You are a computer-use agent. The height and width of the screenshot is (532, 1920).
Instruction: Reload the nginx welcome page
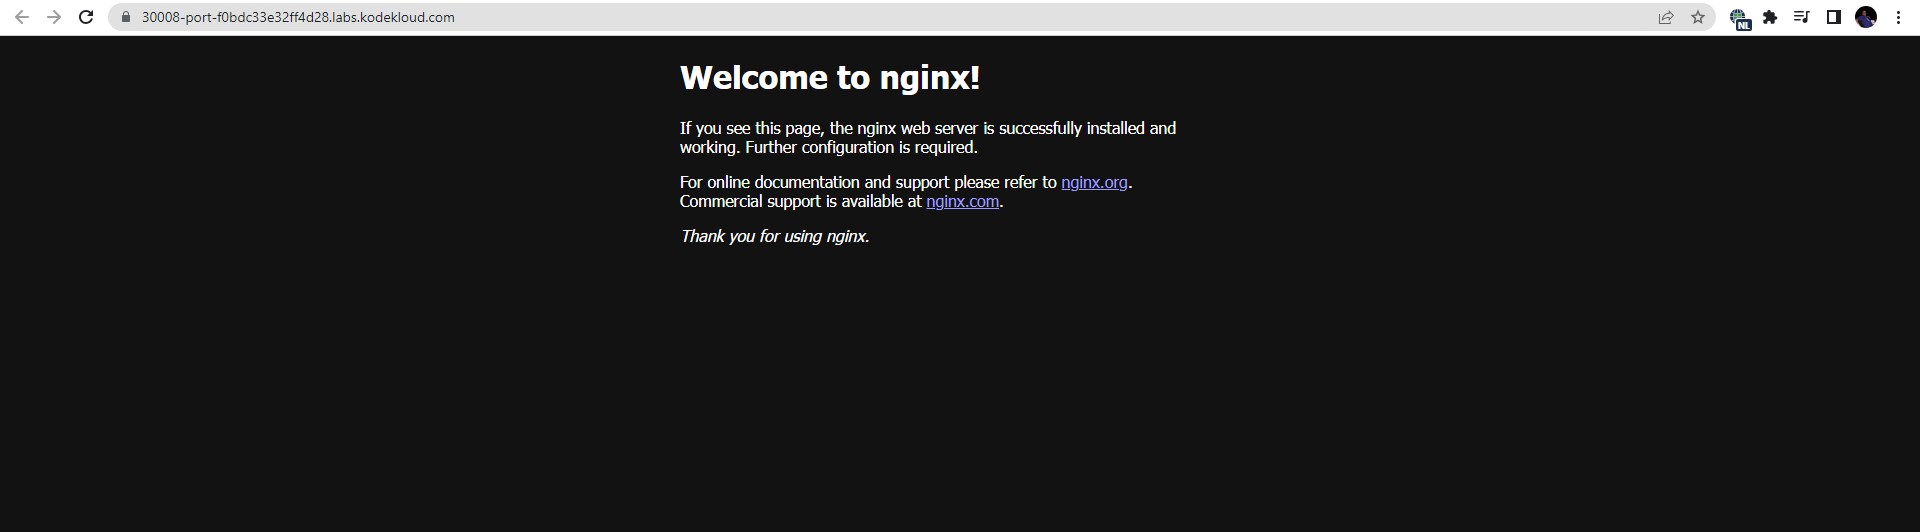(x=86, y=17)
